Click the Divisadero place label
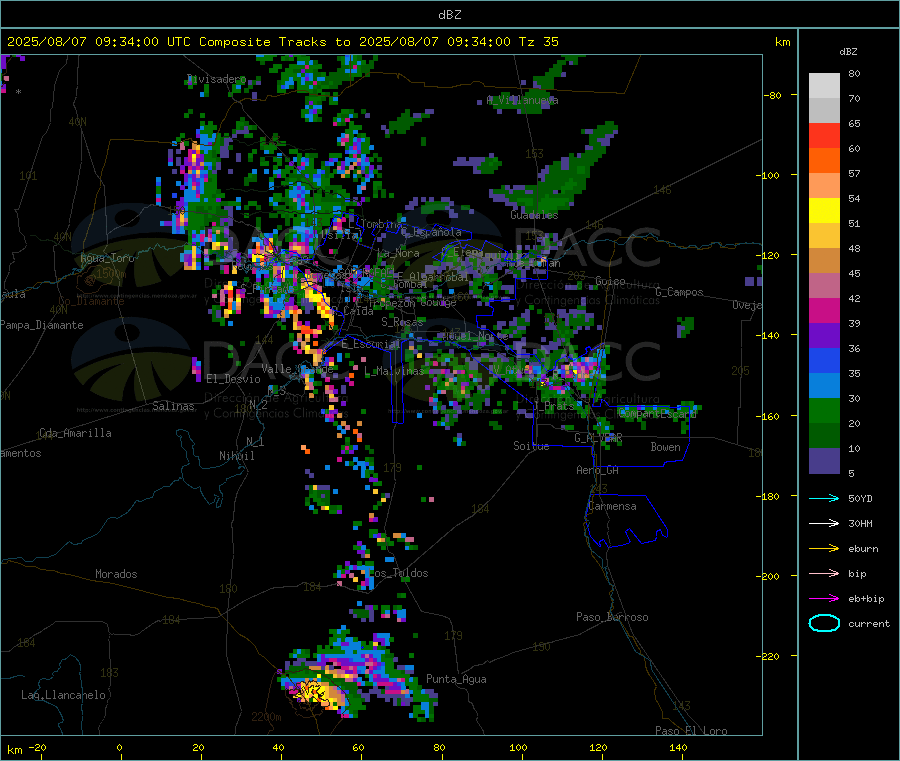Viewport: 900px width, 761px height. tap(216, 79)
